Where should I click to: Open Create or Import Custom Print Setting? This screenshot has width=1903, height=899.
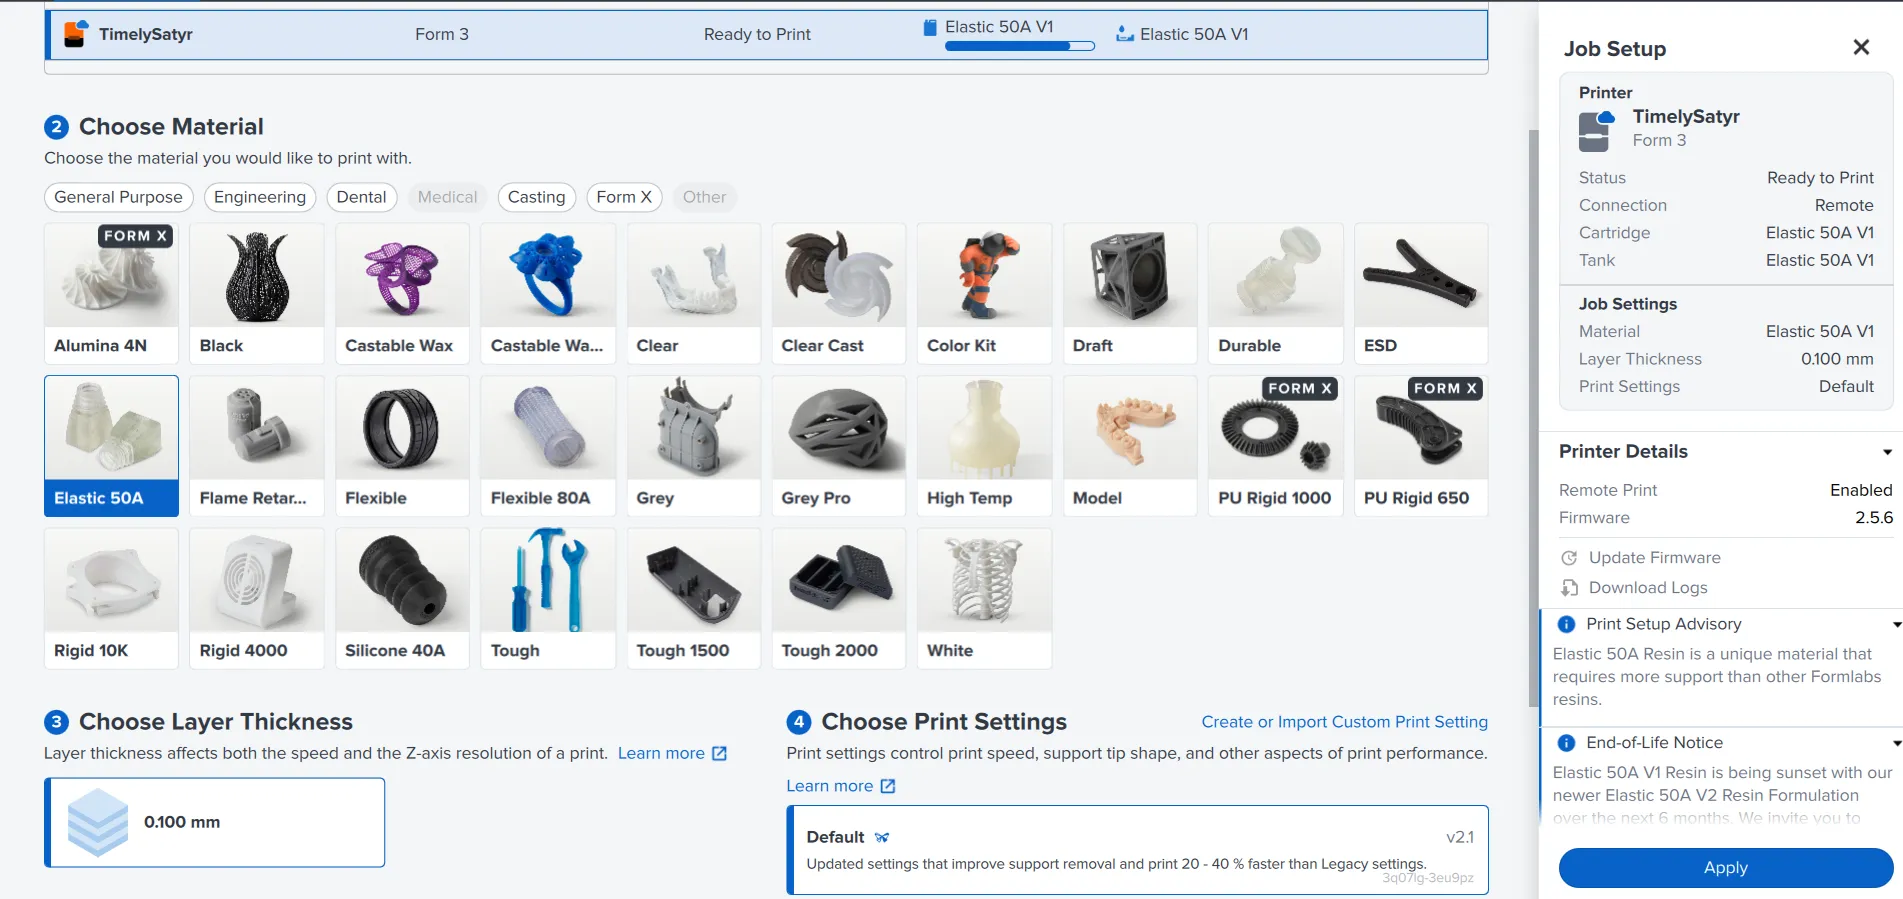(x=1344, y=722)
